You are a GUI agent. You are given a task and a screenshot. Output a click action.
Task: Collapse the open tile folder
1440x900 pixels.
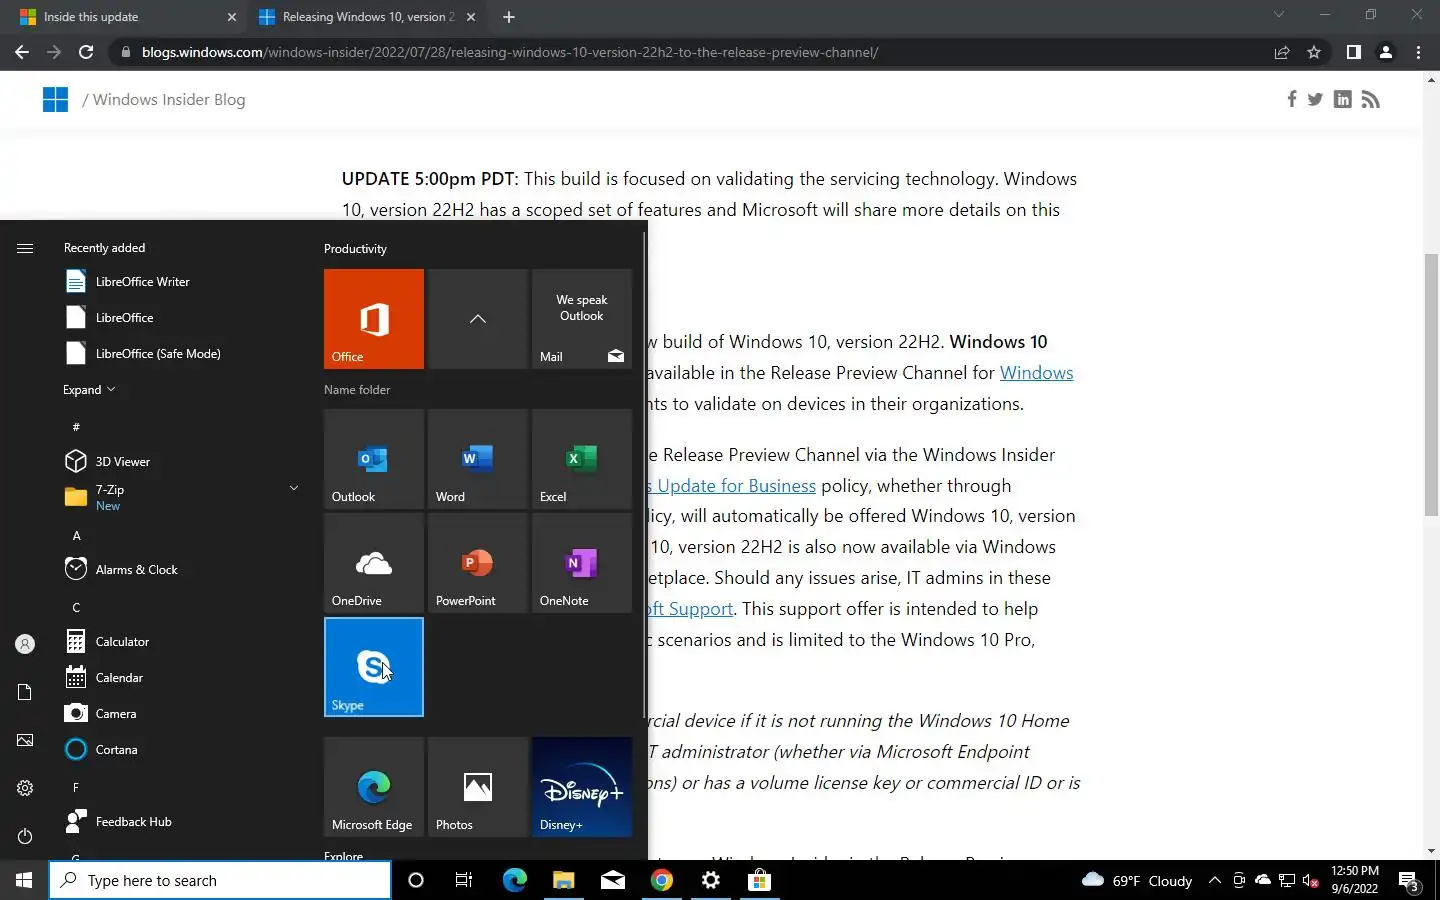478,319
